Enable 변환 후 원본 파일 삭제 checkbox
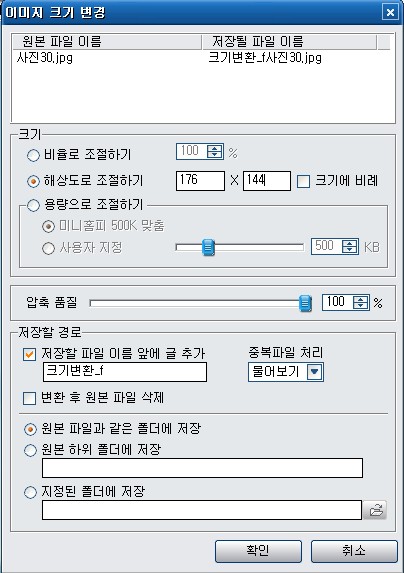The width and height of the screenshot is (404, 573). pyautogui.click(x=30, y=398)
